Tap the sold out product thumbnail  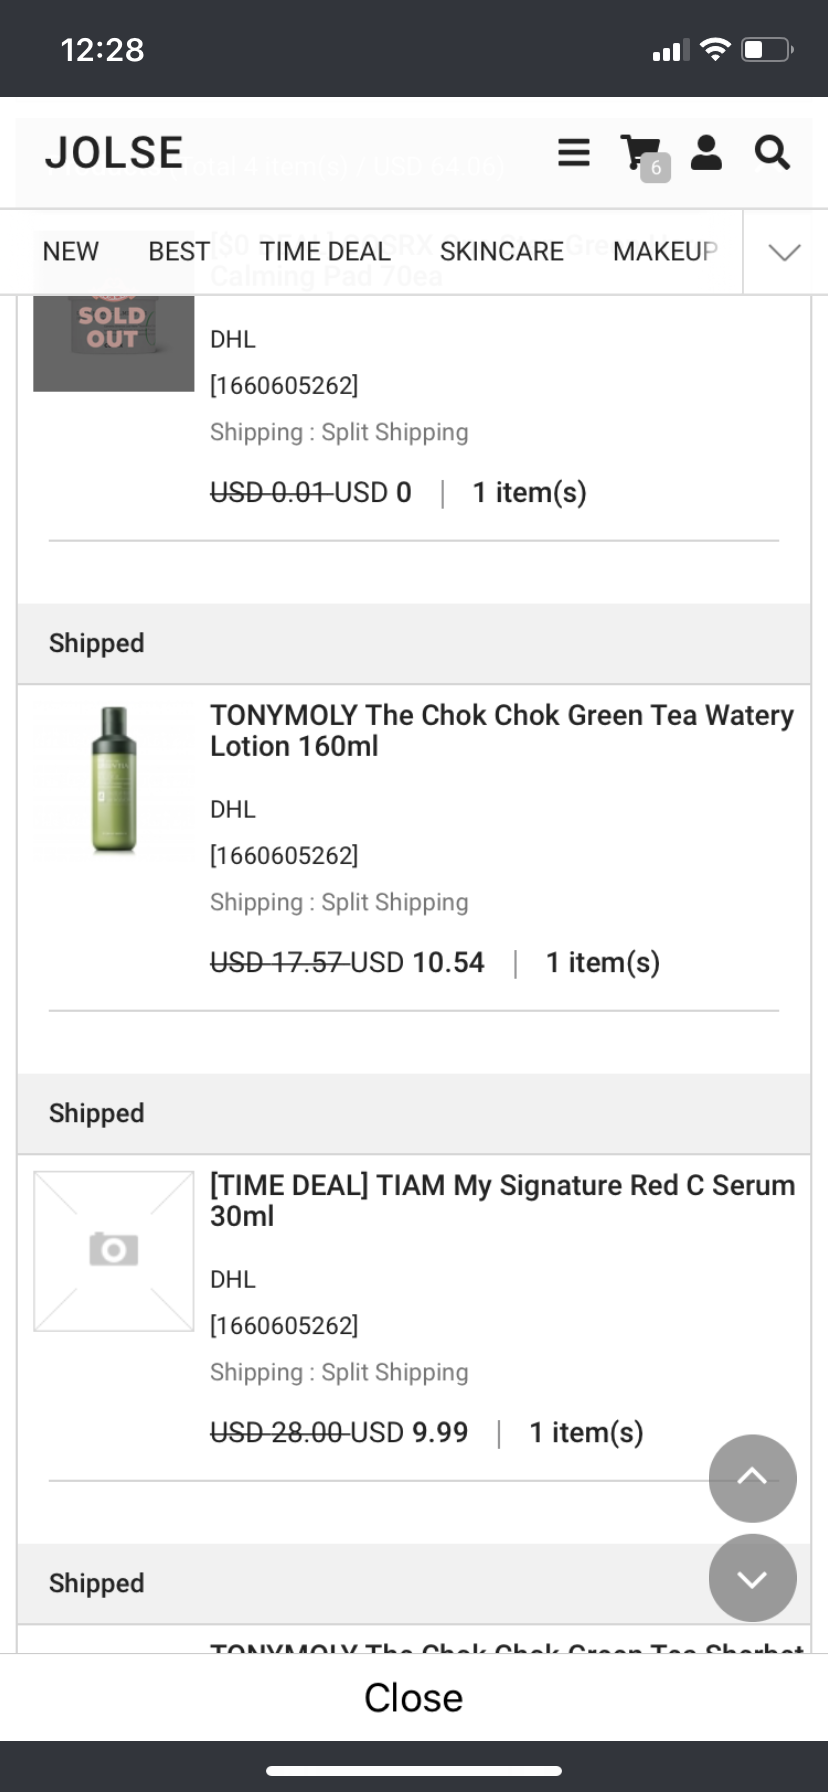[x=113, y=330]
